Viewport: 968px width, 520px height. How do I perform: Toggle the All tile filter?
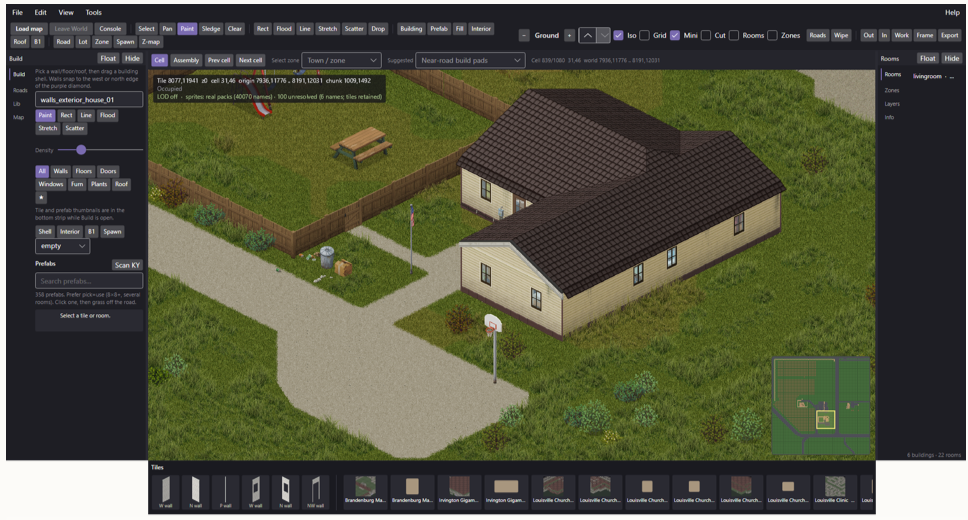coord(42,171)
